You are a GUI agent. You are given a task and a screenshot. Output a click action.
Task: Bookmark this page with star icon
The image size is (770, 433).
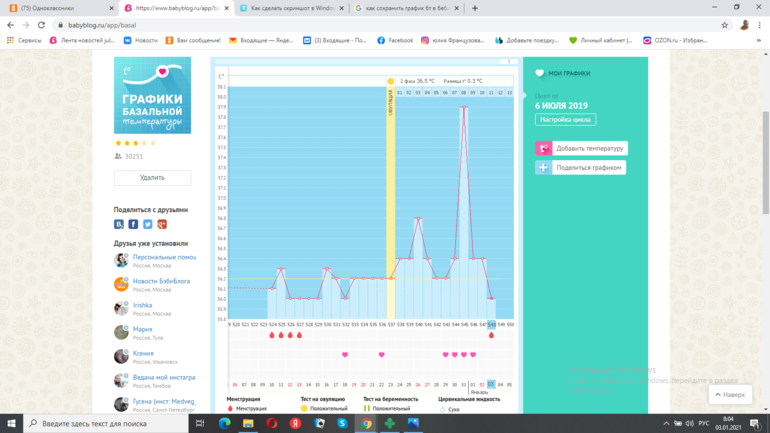pos(725,25)
